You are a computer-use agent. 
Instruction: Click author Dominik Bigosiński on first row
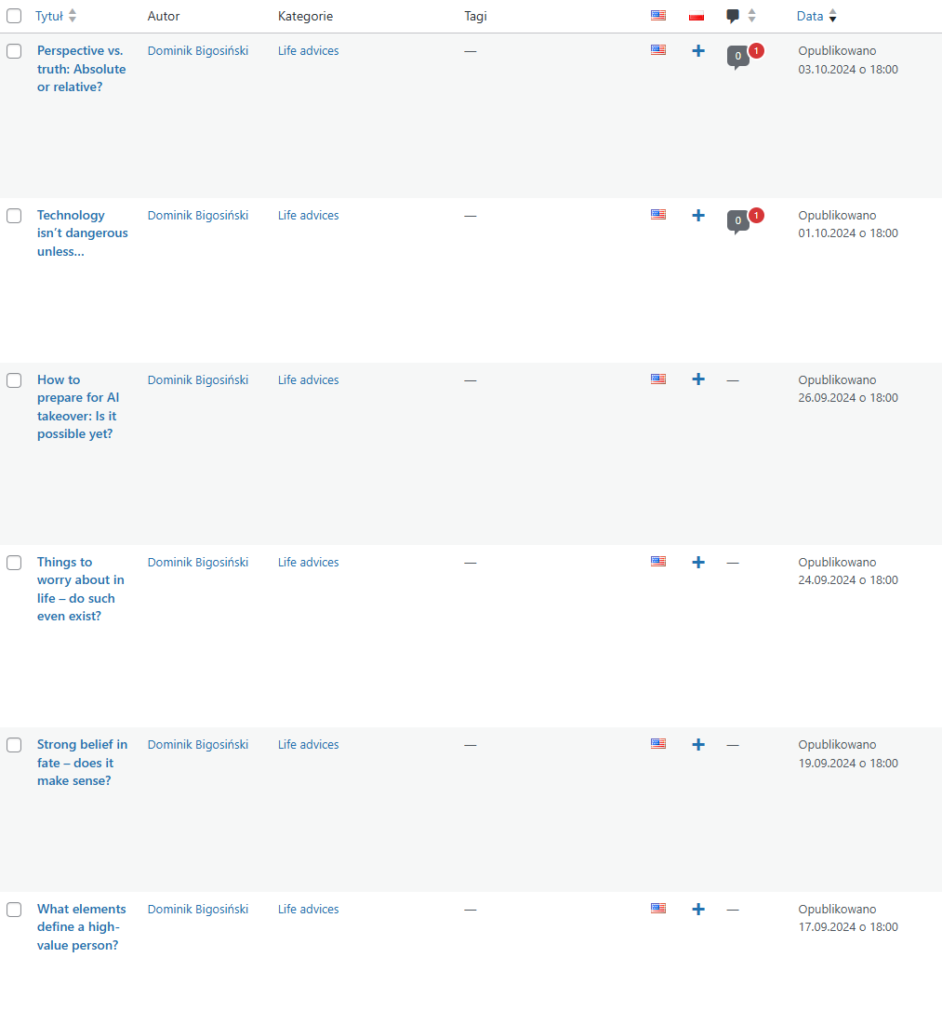coord(198,51)
